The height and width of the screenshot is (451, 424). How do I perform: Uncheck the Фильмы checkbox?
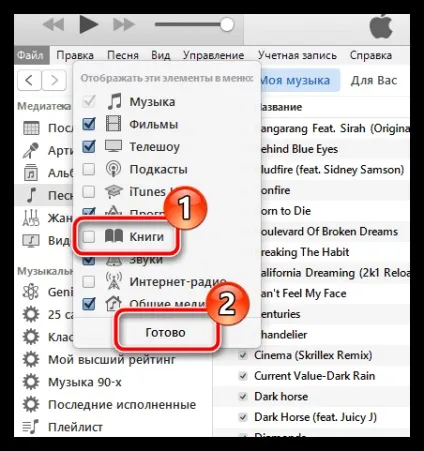pos(89,124)
